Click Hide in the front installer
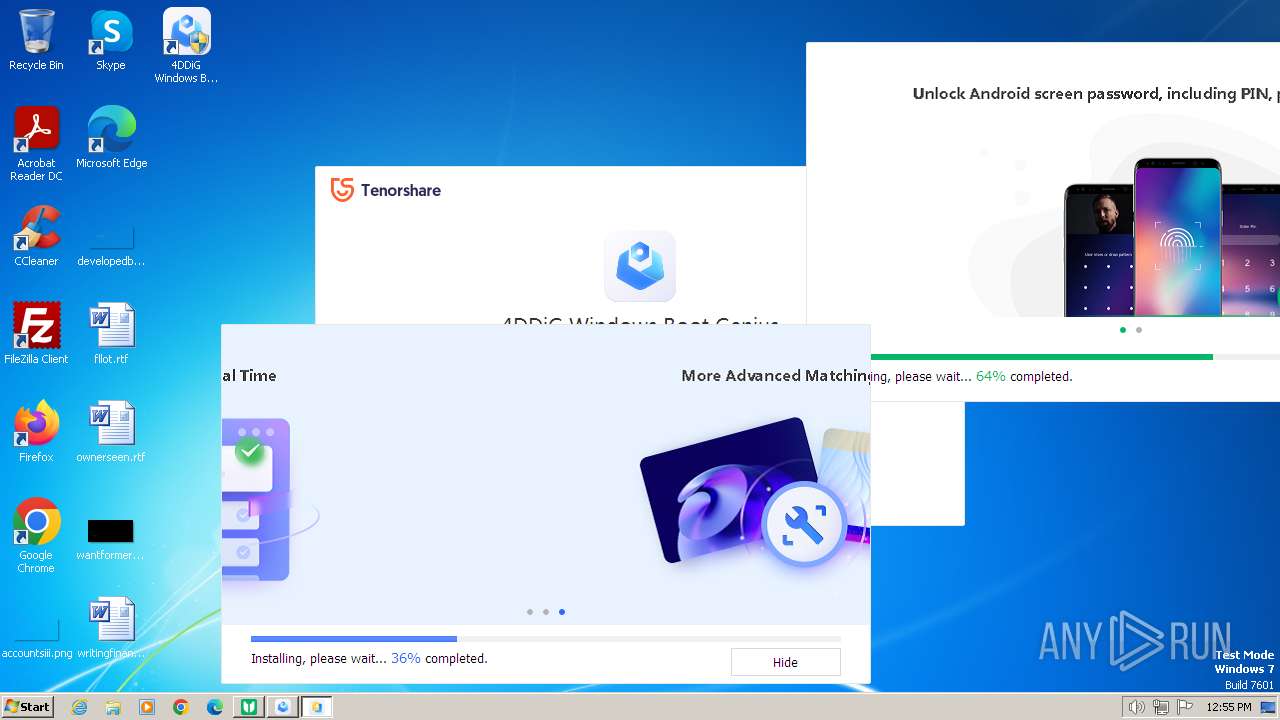 coord(785,662)
